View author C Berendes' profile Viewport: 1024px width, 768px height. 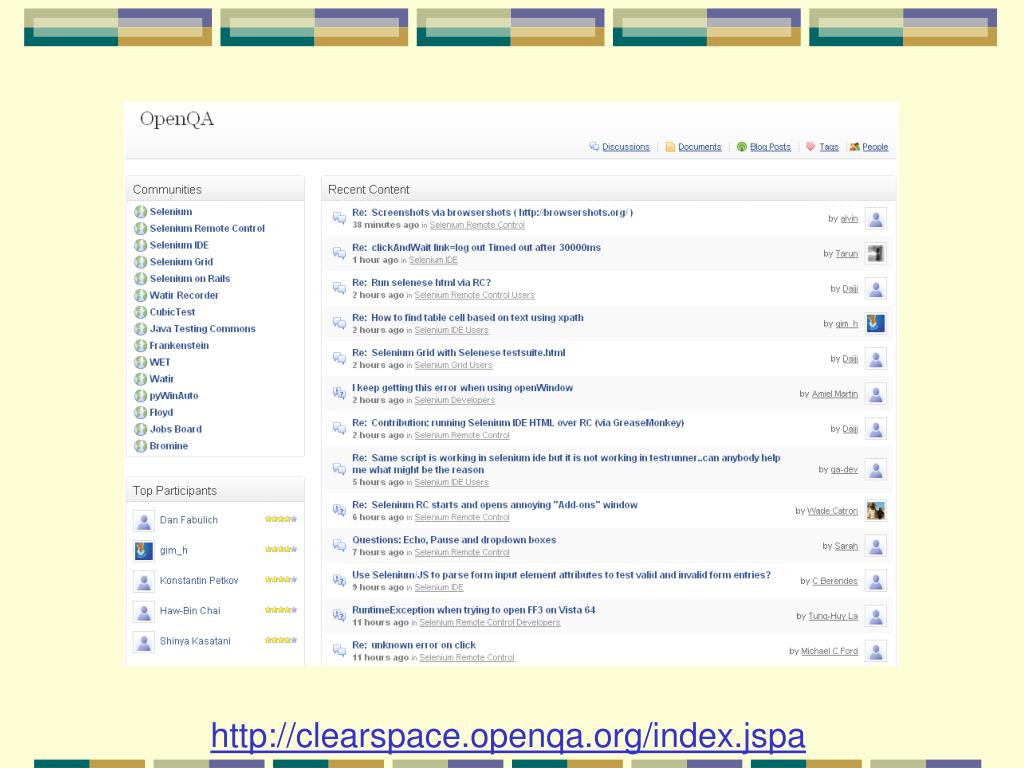point(835,581)
